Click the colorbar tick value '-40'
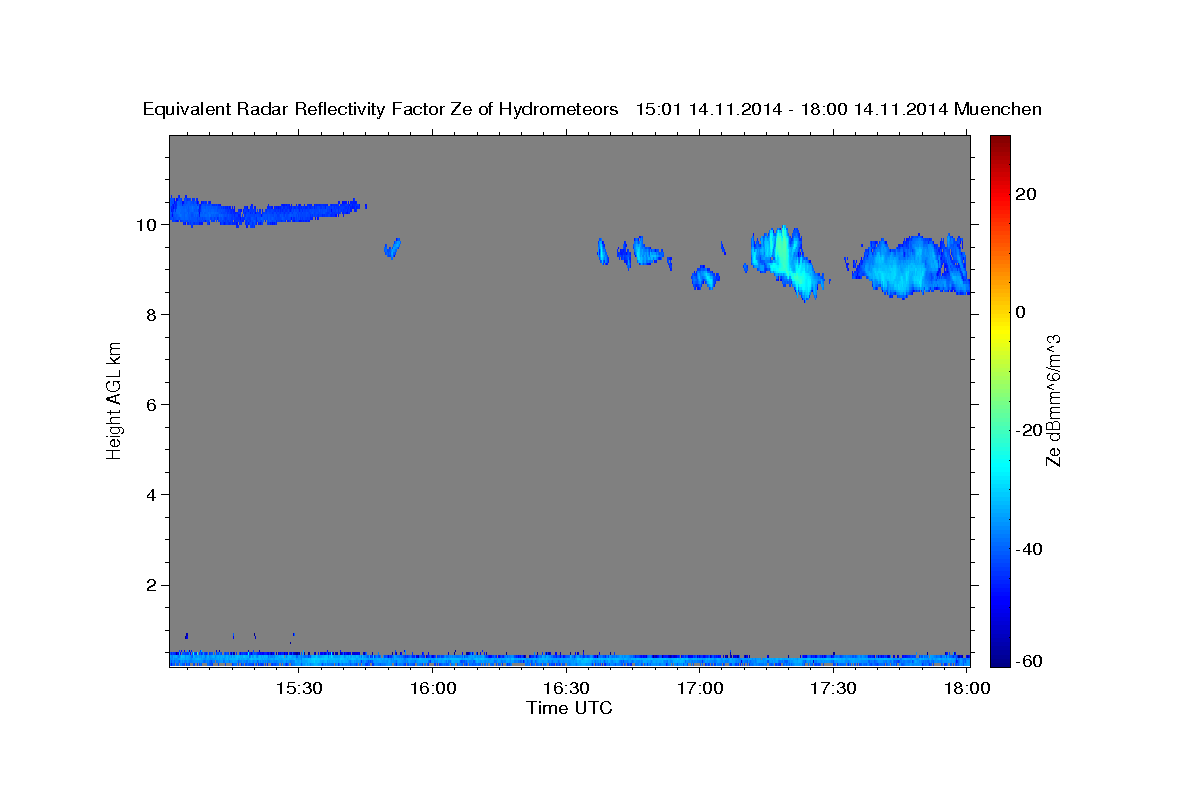Image resolution: width=1200 pixels, height=800 pixels. pos(1028,549)
